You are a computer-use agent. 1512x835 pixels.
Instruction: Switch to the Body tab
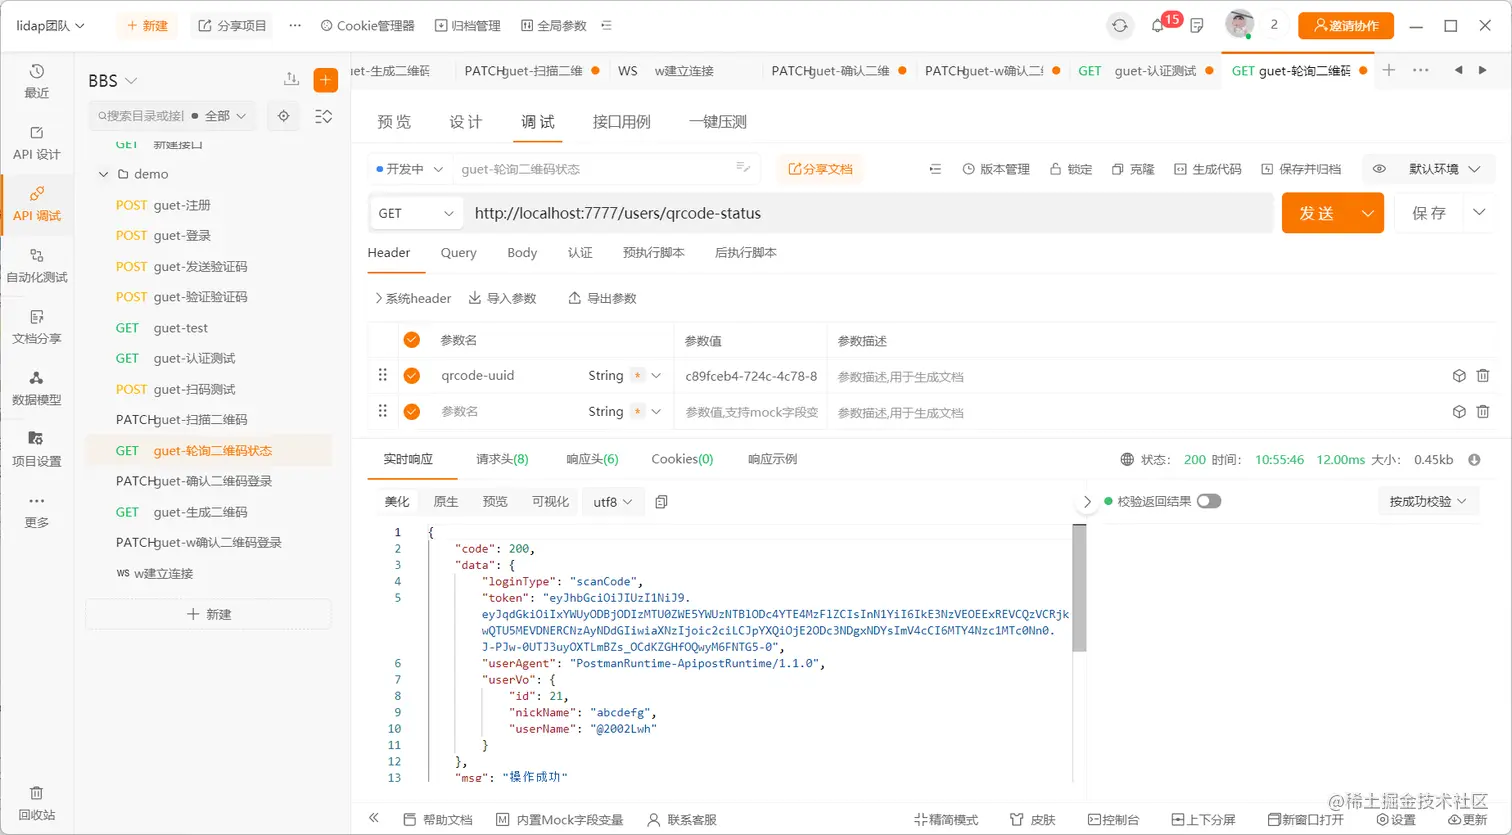click(x=522, y=253)
